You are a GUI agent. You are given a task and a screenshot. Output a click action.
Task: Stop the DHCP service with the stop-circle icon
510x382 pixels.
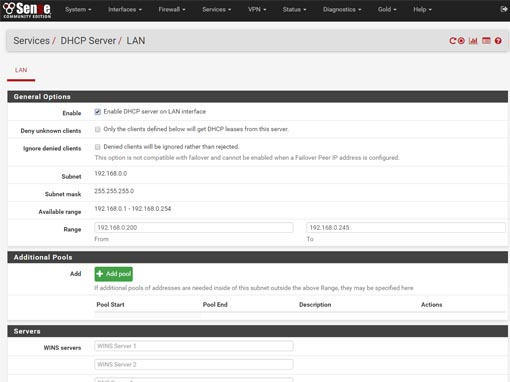click(461, 41)
